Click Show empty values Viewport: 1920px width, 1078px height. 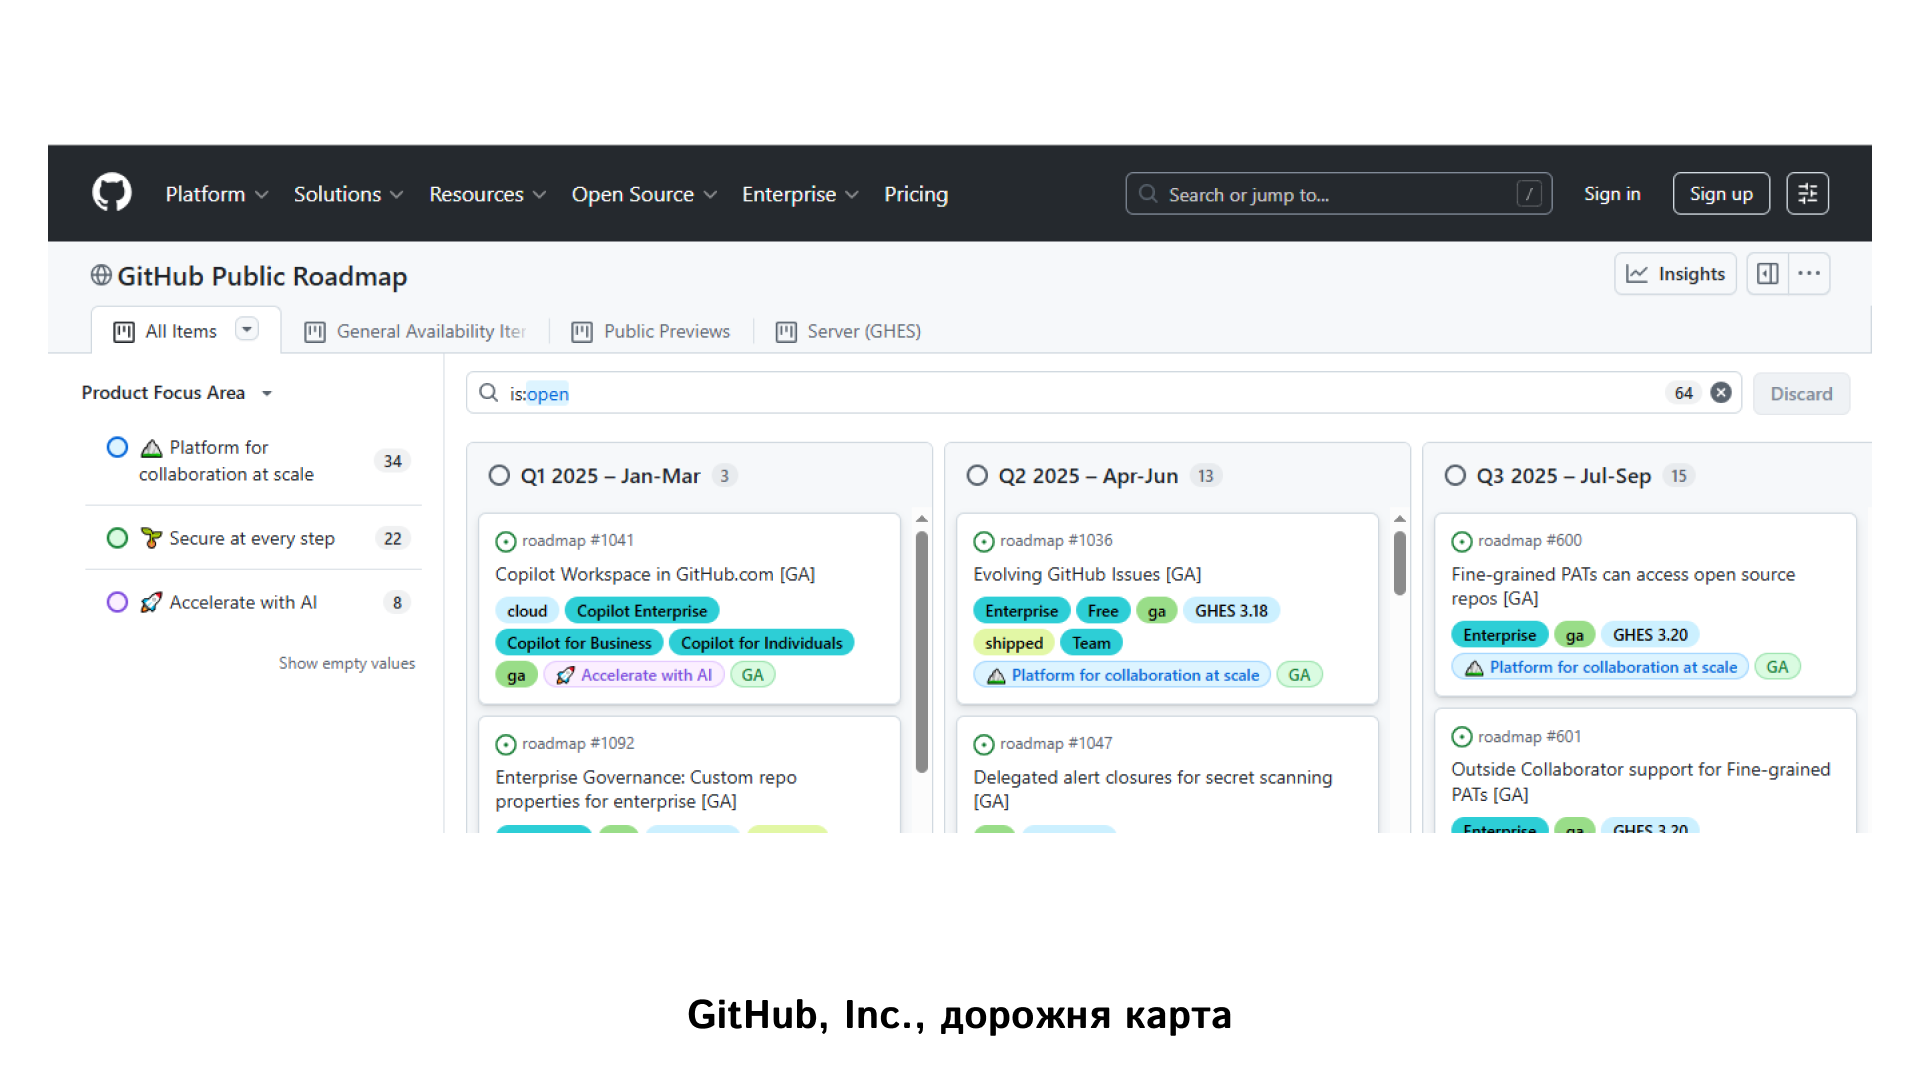pos(347,663)
